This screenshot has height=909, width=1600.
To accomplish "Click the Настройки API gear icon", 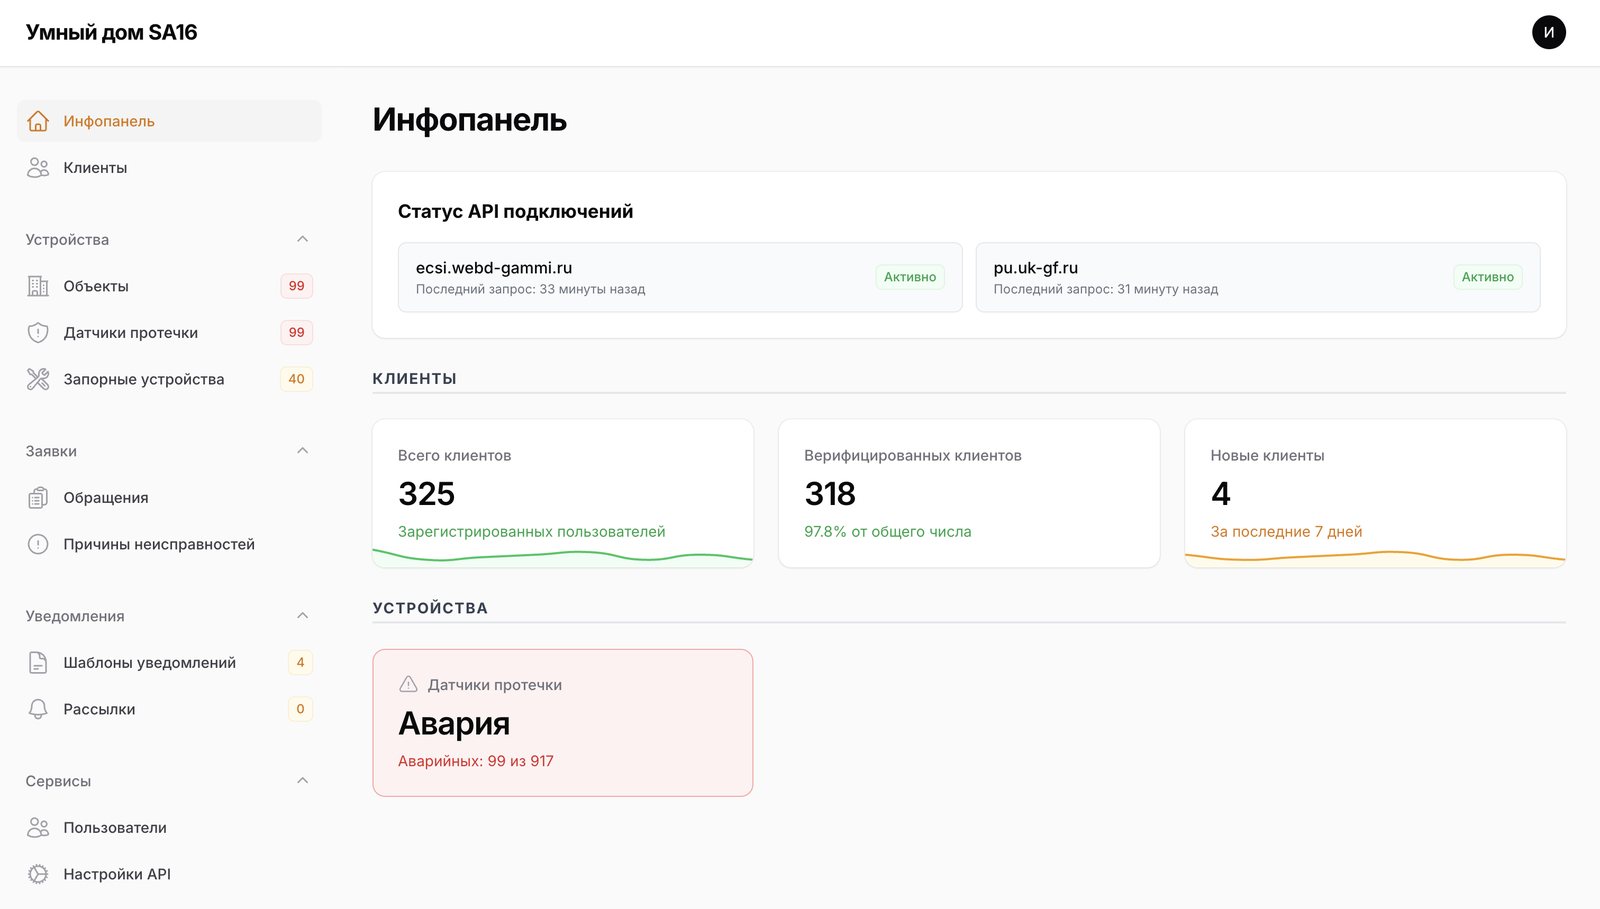I will [x=38, y=874].
